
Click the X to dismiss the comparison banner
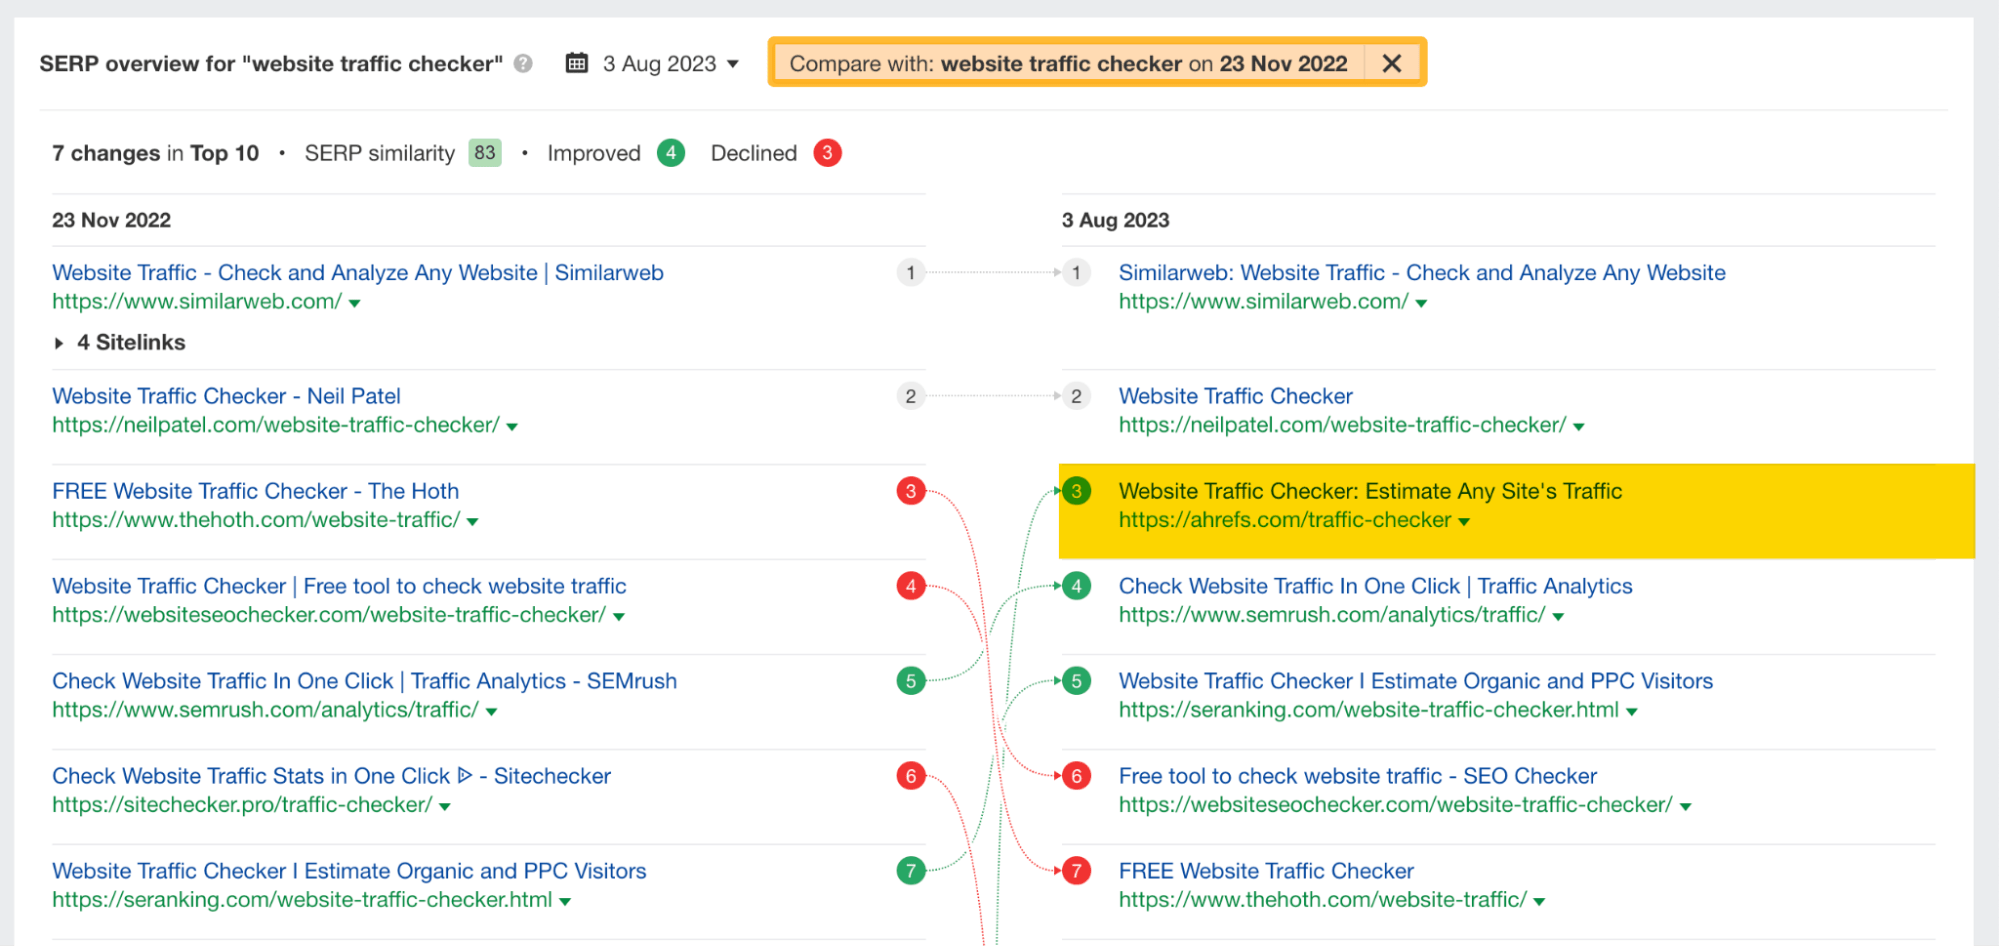(1392, 62)
